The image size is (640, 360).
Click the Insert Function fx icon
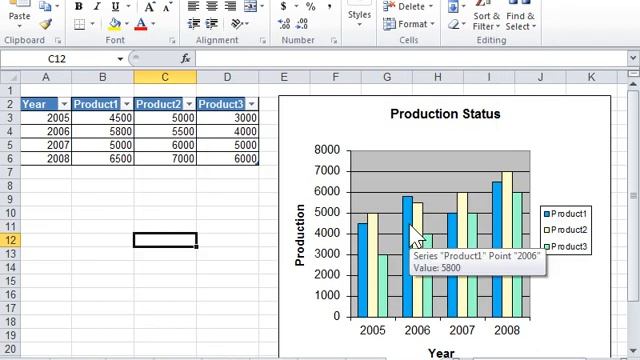click(x=186, y=59)
